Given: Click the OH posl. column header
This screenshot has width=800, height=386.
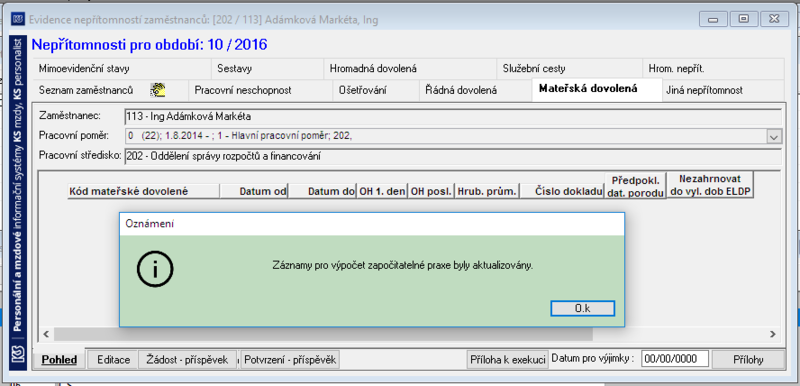Looking at the screenshot, I should [431, 191].
